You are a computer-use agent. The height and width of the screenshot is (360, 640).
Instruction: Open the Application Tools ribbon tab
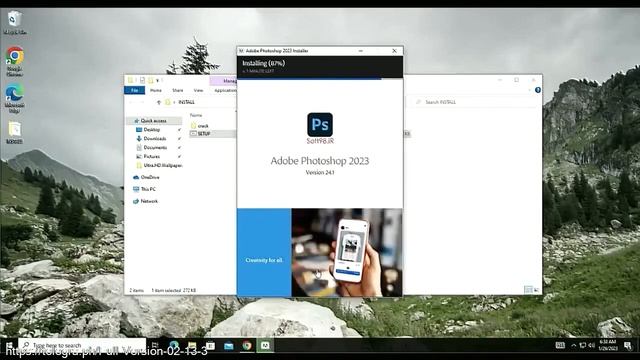pyautogui.click(x=225, y=90)
